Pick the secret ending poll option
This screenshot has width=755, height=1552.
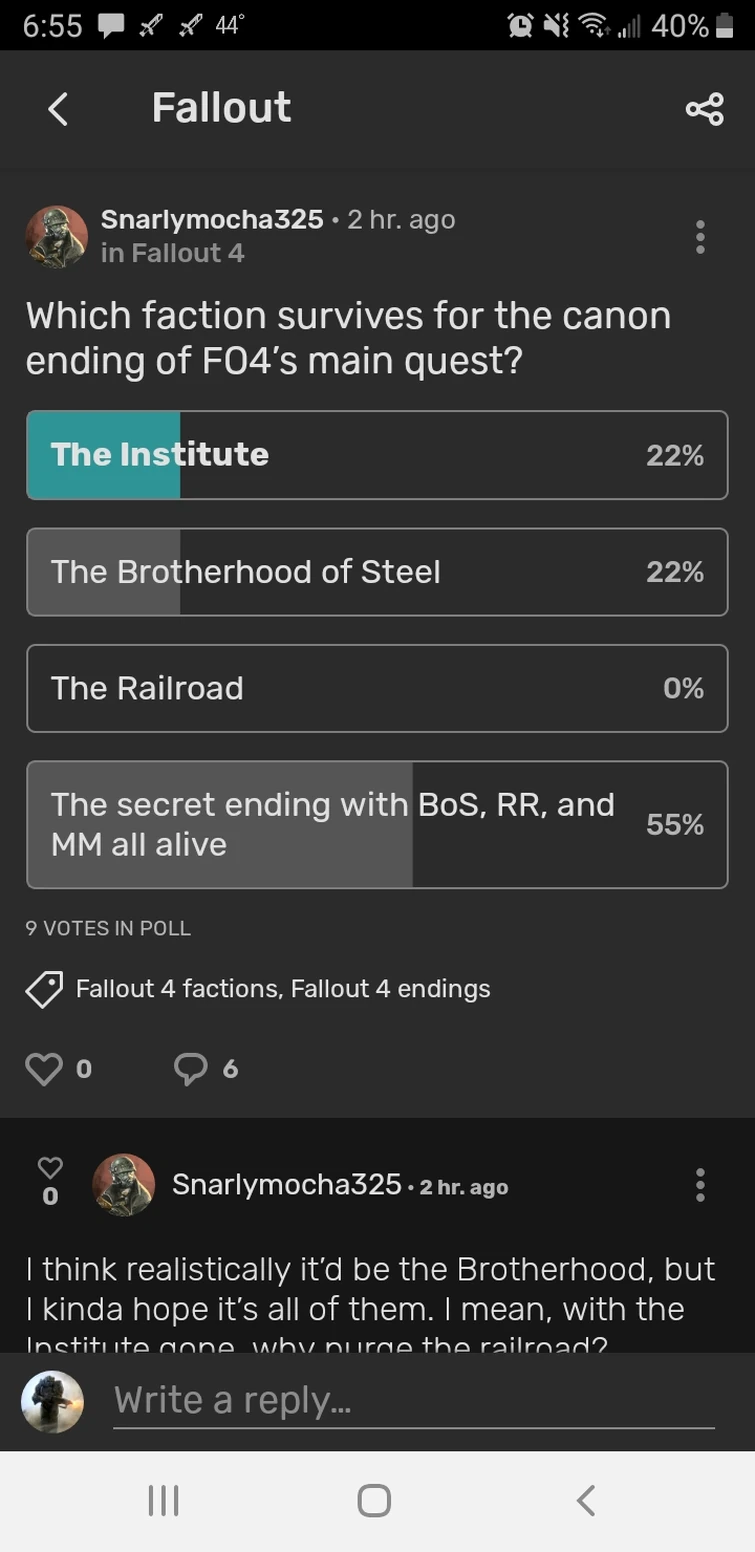[x=377, y=825]
